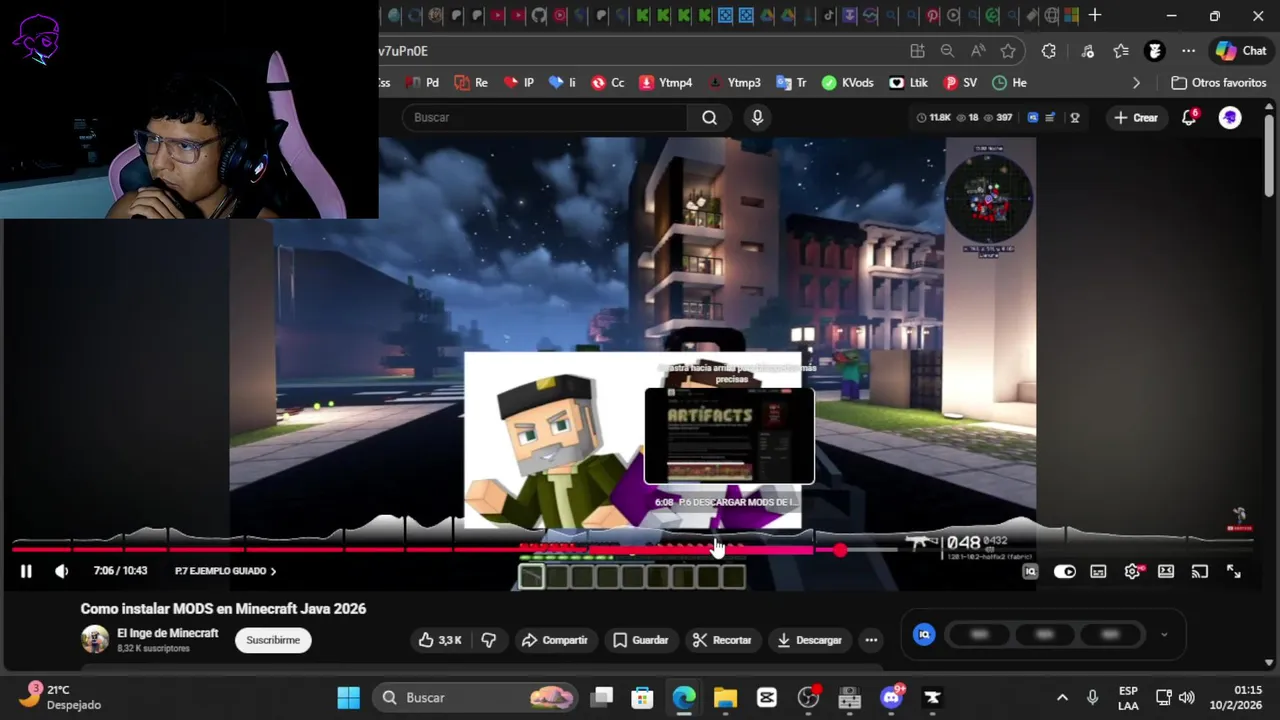This screenshot has height=720, width=1280.
Task: Dislike the video
Action: pyautogui.click(x=489, y=640)
